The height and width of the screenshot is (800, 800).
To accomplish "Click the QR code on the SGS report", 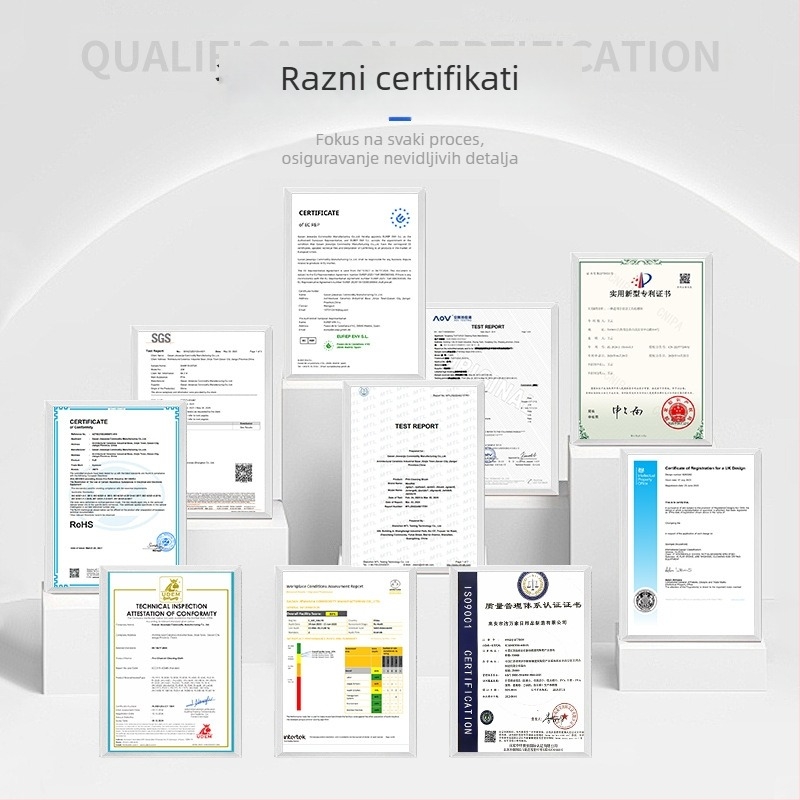I will pyautogui.click(x=243, y=472).
